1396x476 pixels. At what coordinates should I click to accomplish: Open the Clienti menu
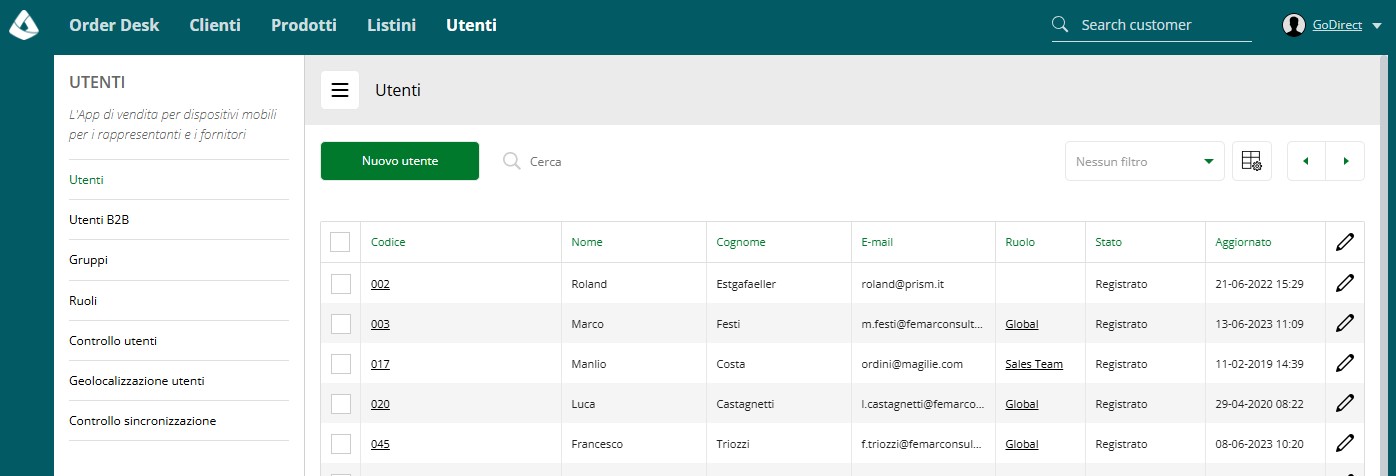[215, 25]
